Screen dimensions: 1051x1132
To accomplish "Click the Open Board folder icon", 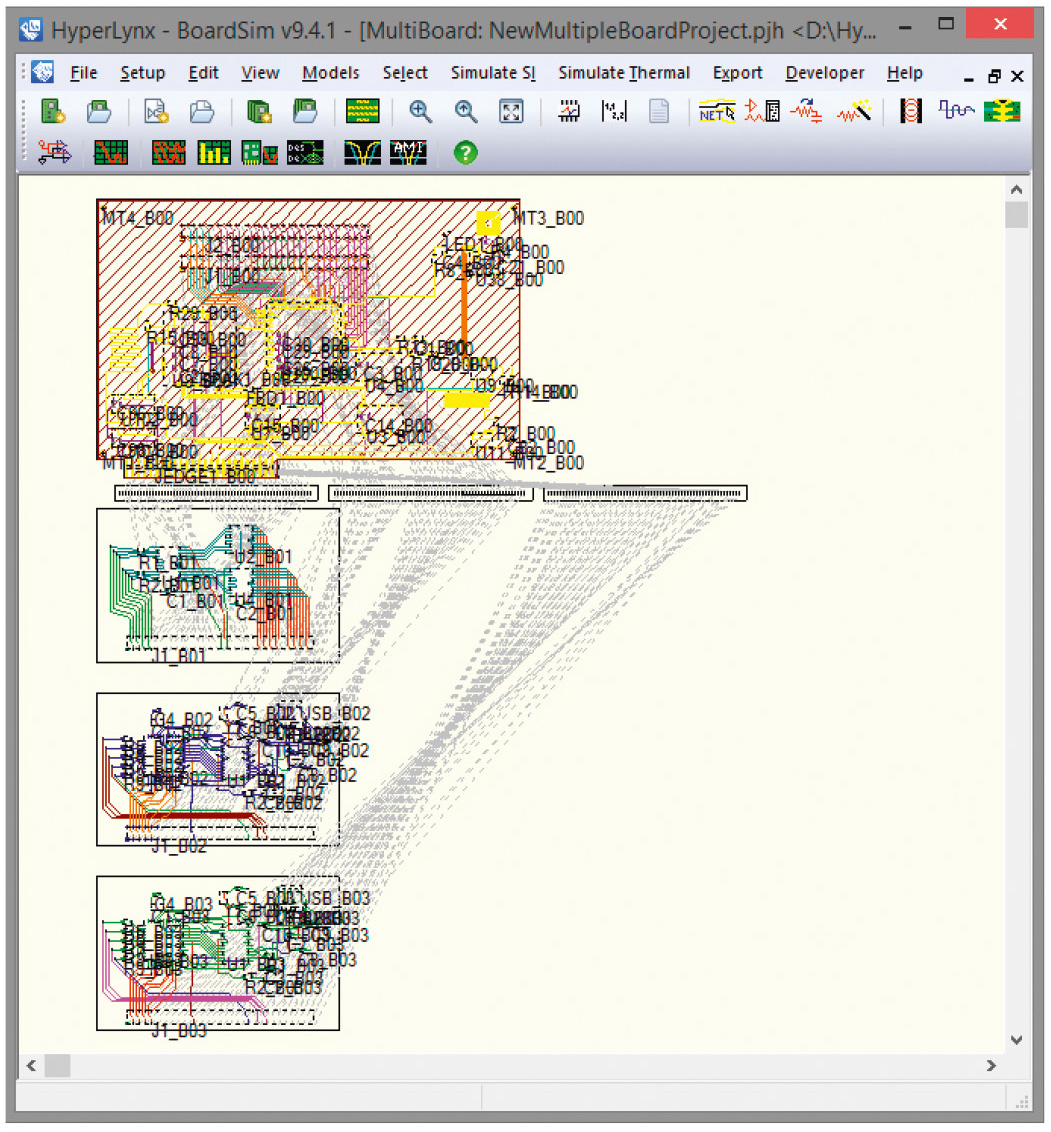I will coord(99,112).
